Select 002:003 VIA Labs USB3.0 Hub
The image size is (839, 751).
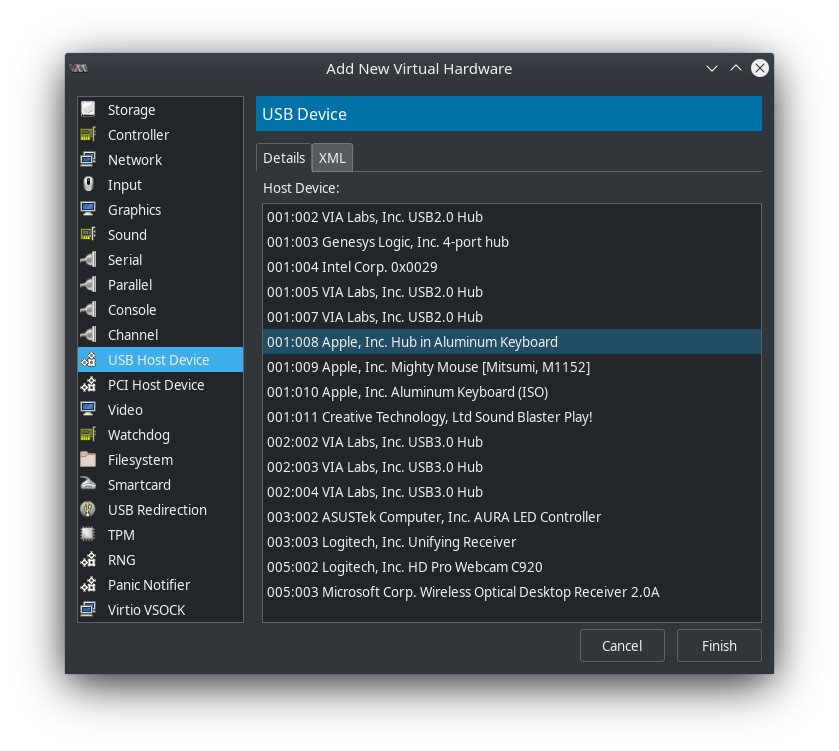[512, 466]
